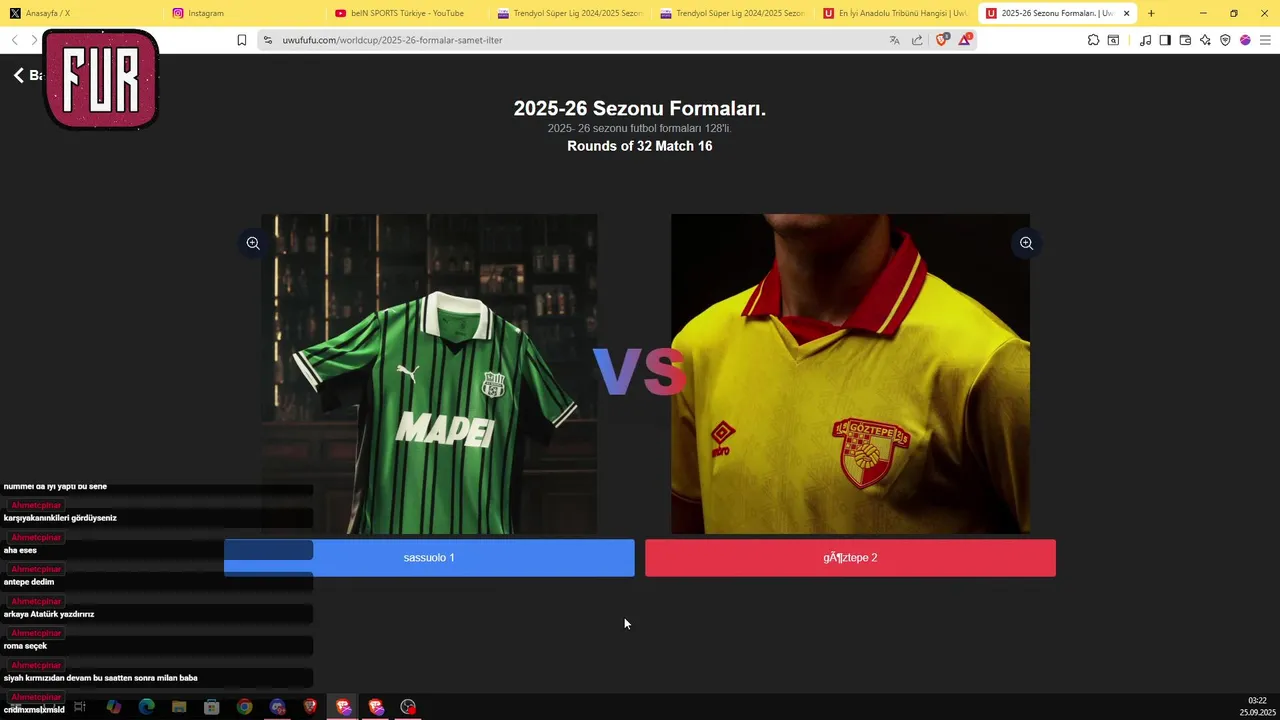The height and width of the screenshot is (720, 1280).
Task: Click the page back chevron at top left
Action: [x=18, y=75]
